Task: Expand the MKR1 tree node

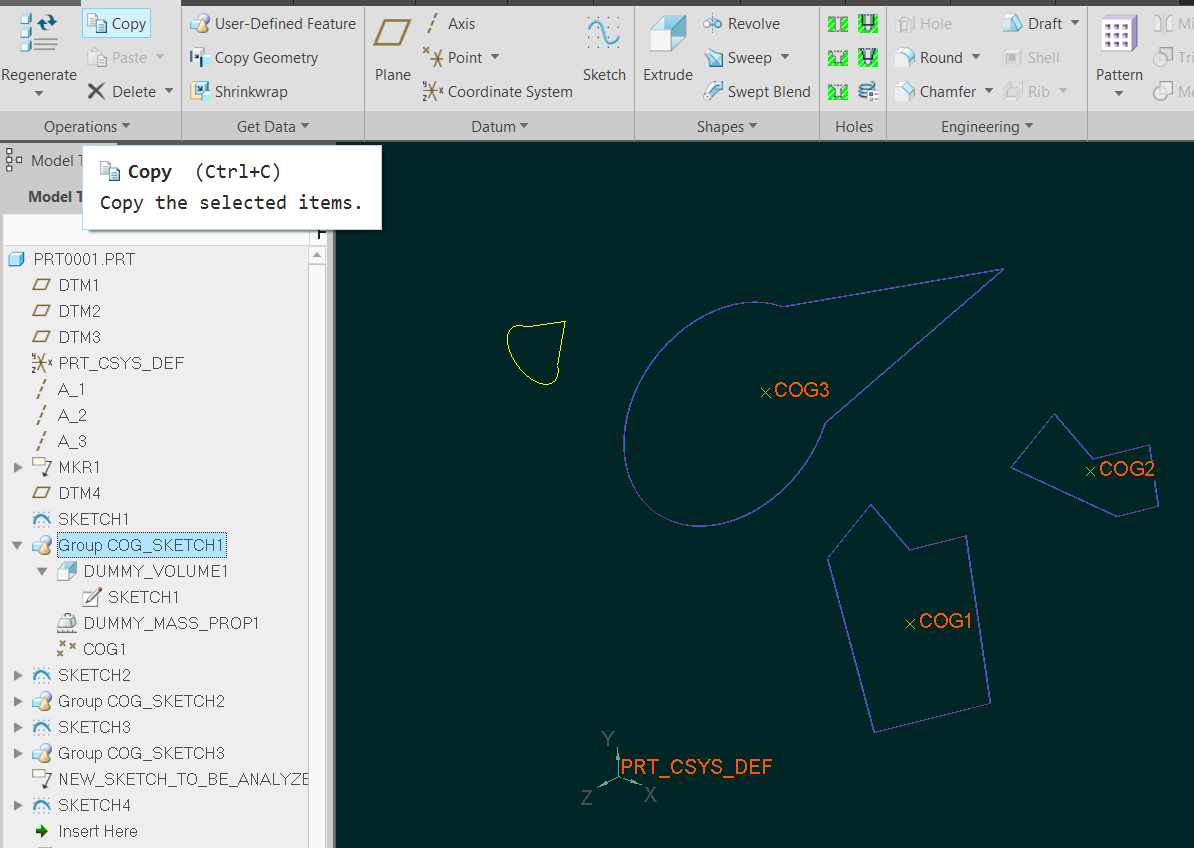Action: coord(17,468)
